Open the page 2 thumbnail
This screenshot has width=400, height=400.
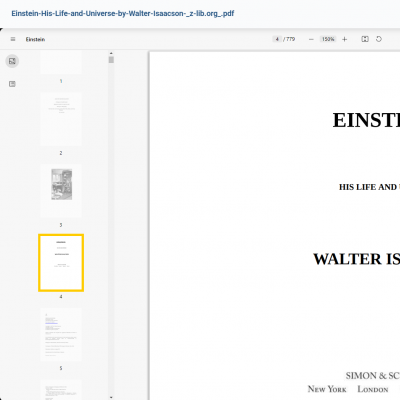[x=61, y=119]
